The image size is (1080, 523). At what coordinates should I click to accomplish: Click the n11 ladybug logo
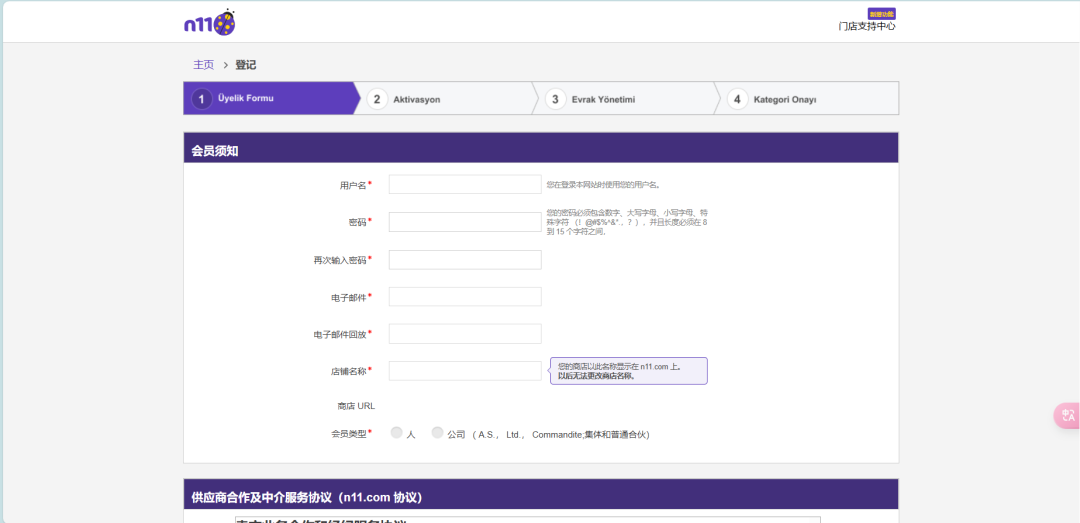(x=209, y=23)
